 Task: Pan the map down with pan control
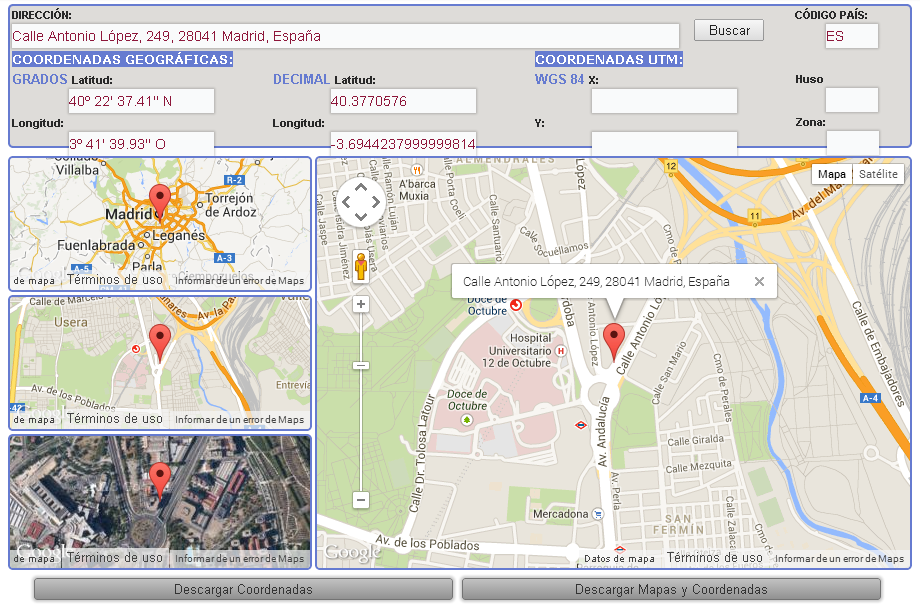click(x=361, y=217)
